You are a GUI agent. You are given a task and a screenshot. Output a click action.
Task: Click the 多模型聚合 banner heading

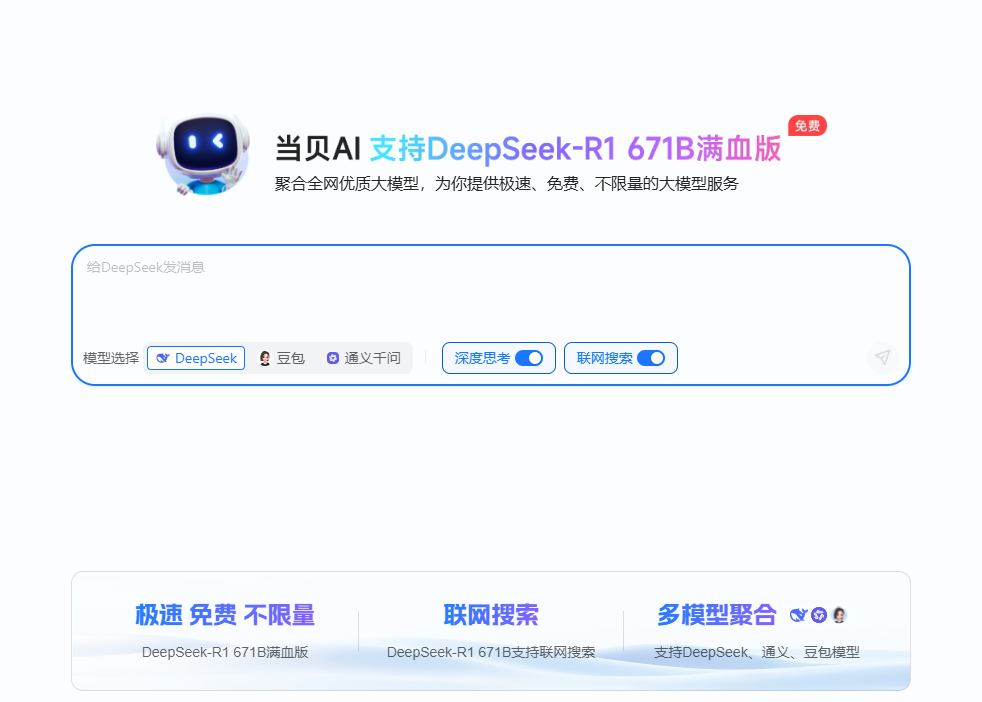pyautogui.click(x=717, y=615)
